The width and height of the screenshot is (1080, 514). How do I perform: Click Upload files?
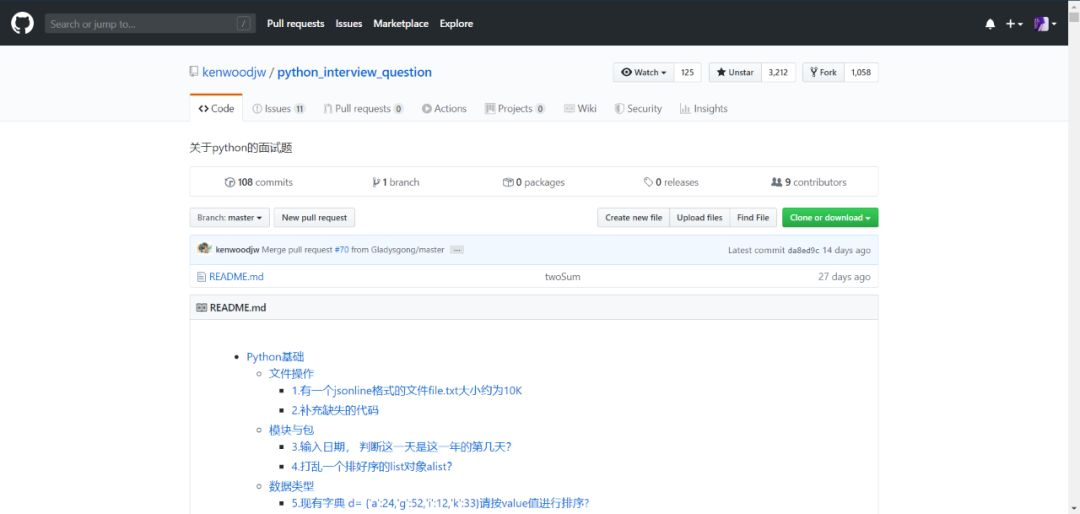pos(699,218)
